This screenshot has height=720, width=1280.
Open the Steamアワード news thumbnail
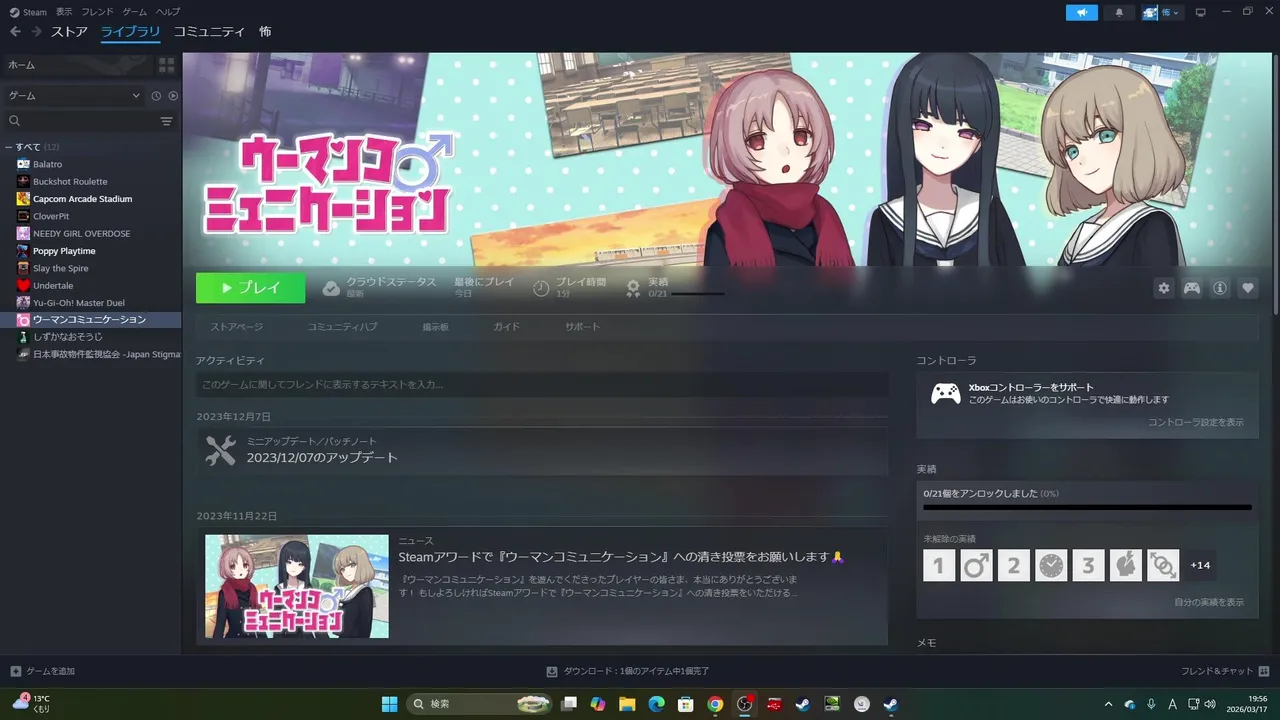click(297, 586)
